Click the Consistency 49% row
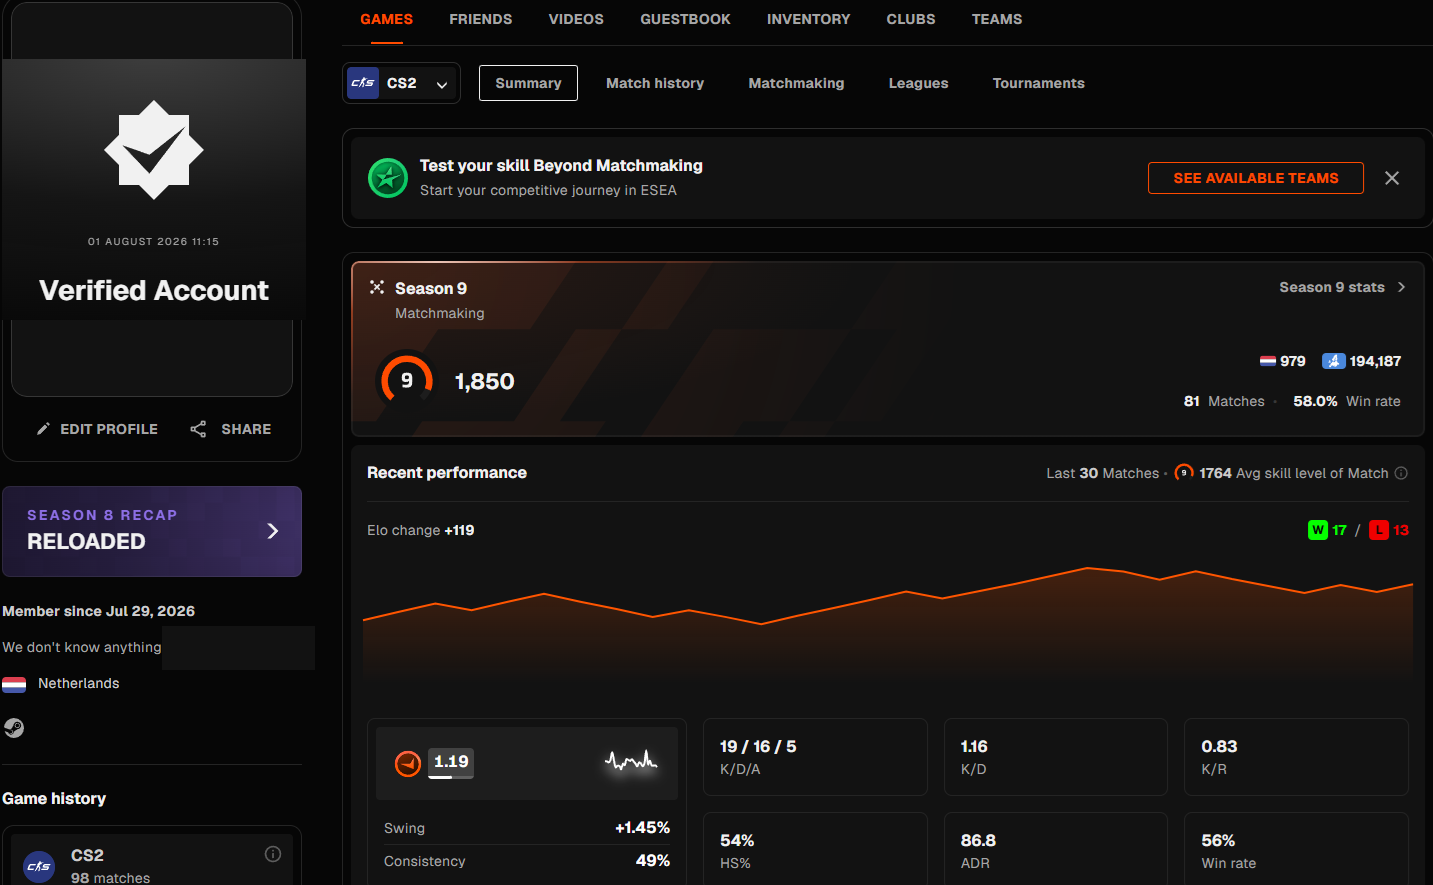1433x885 pixels. (527, 861)
